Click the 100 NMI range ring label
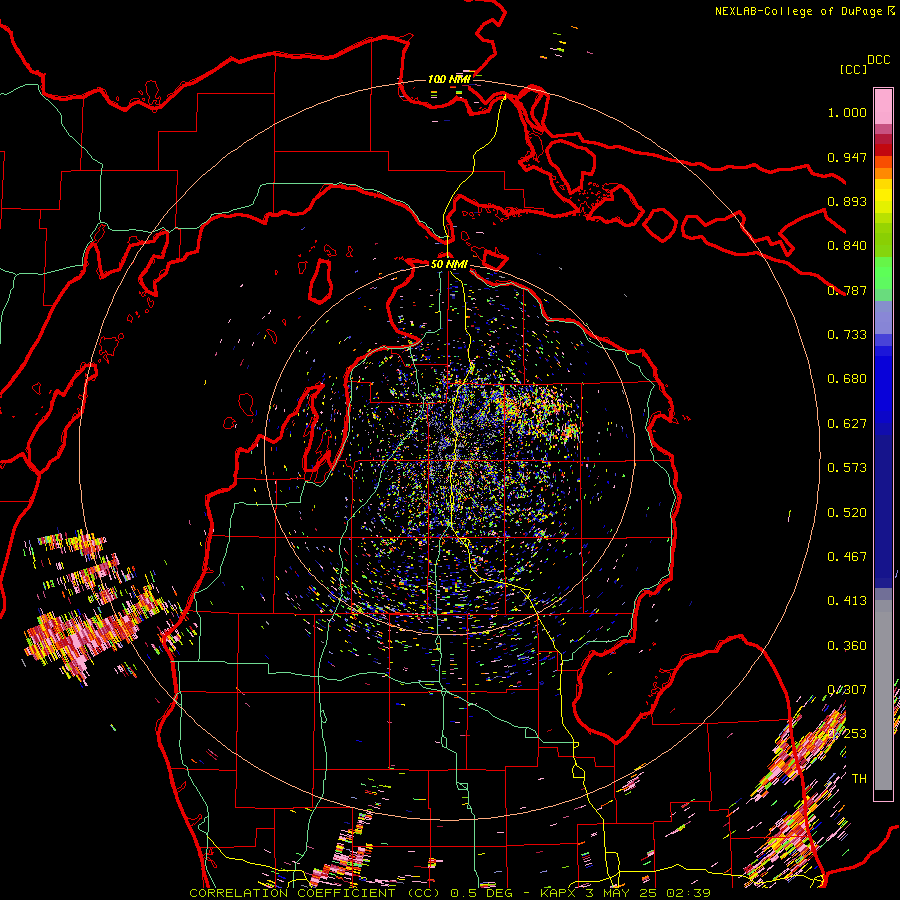The width and height of the screenshot is (900, 900). 449,79
